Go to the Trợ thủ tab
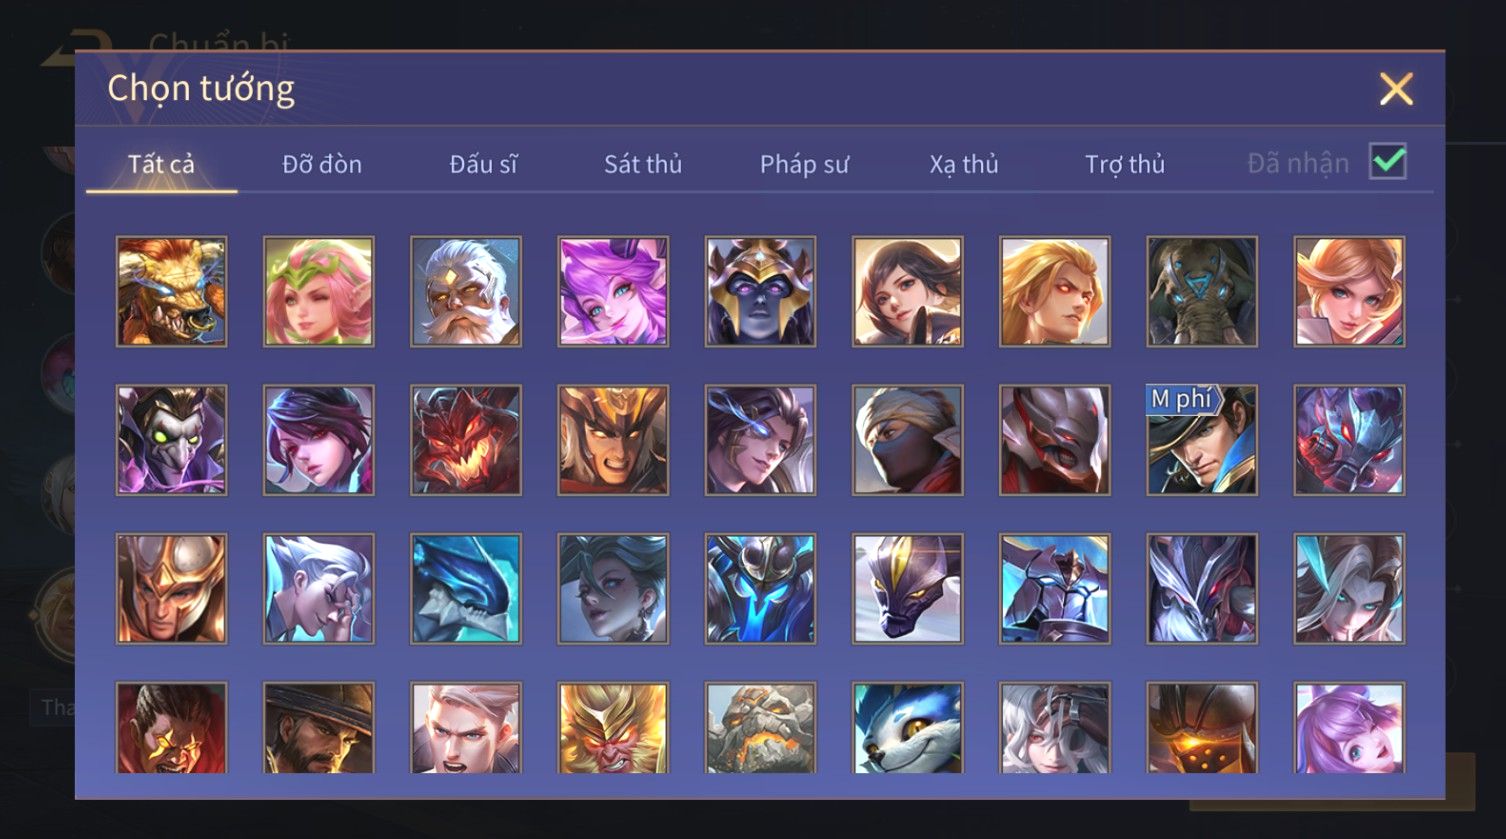 pyautogui.click(x=1125, y=164)
